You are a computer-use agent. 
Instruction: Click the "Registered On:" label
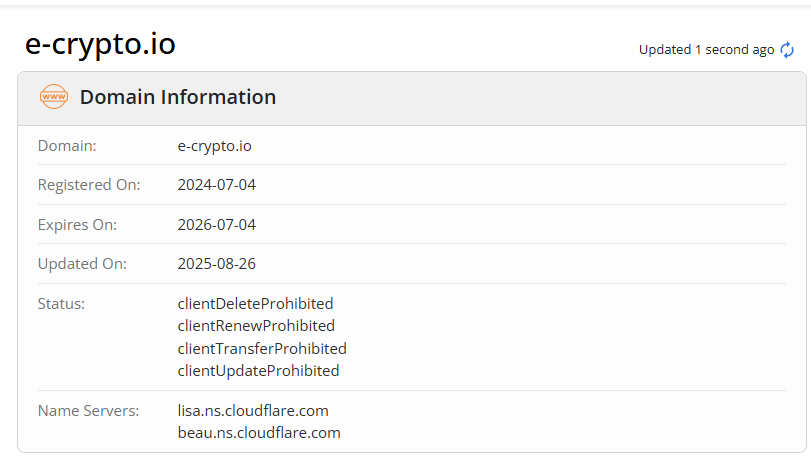tap(89, 185)
